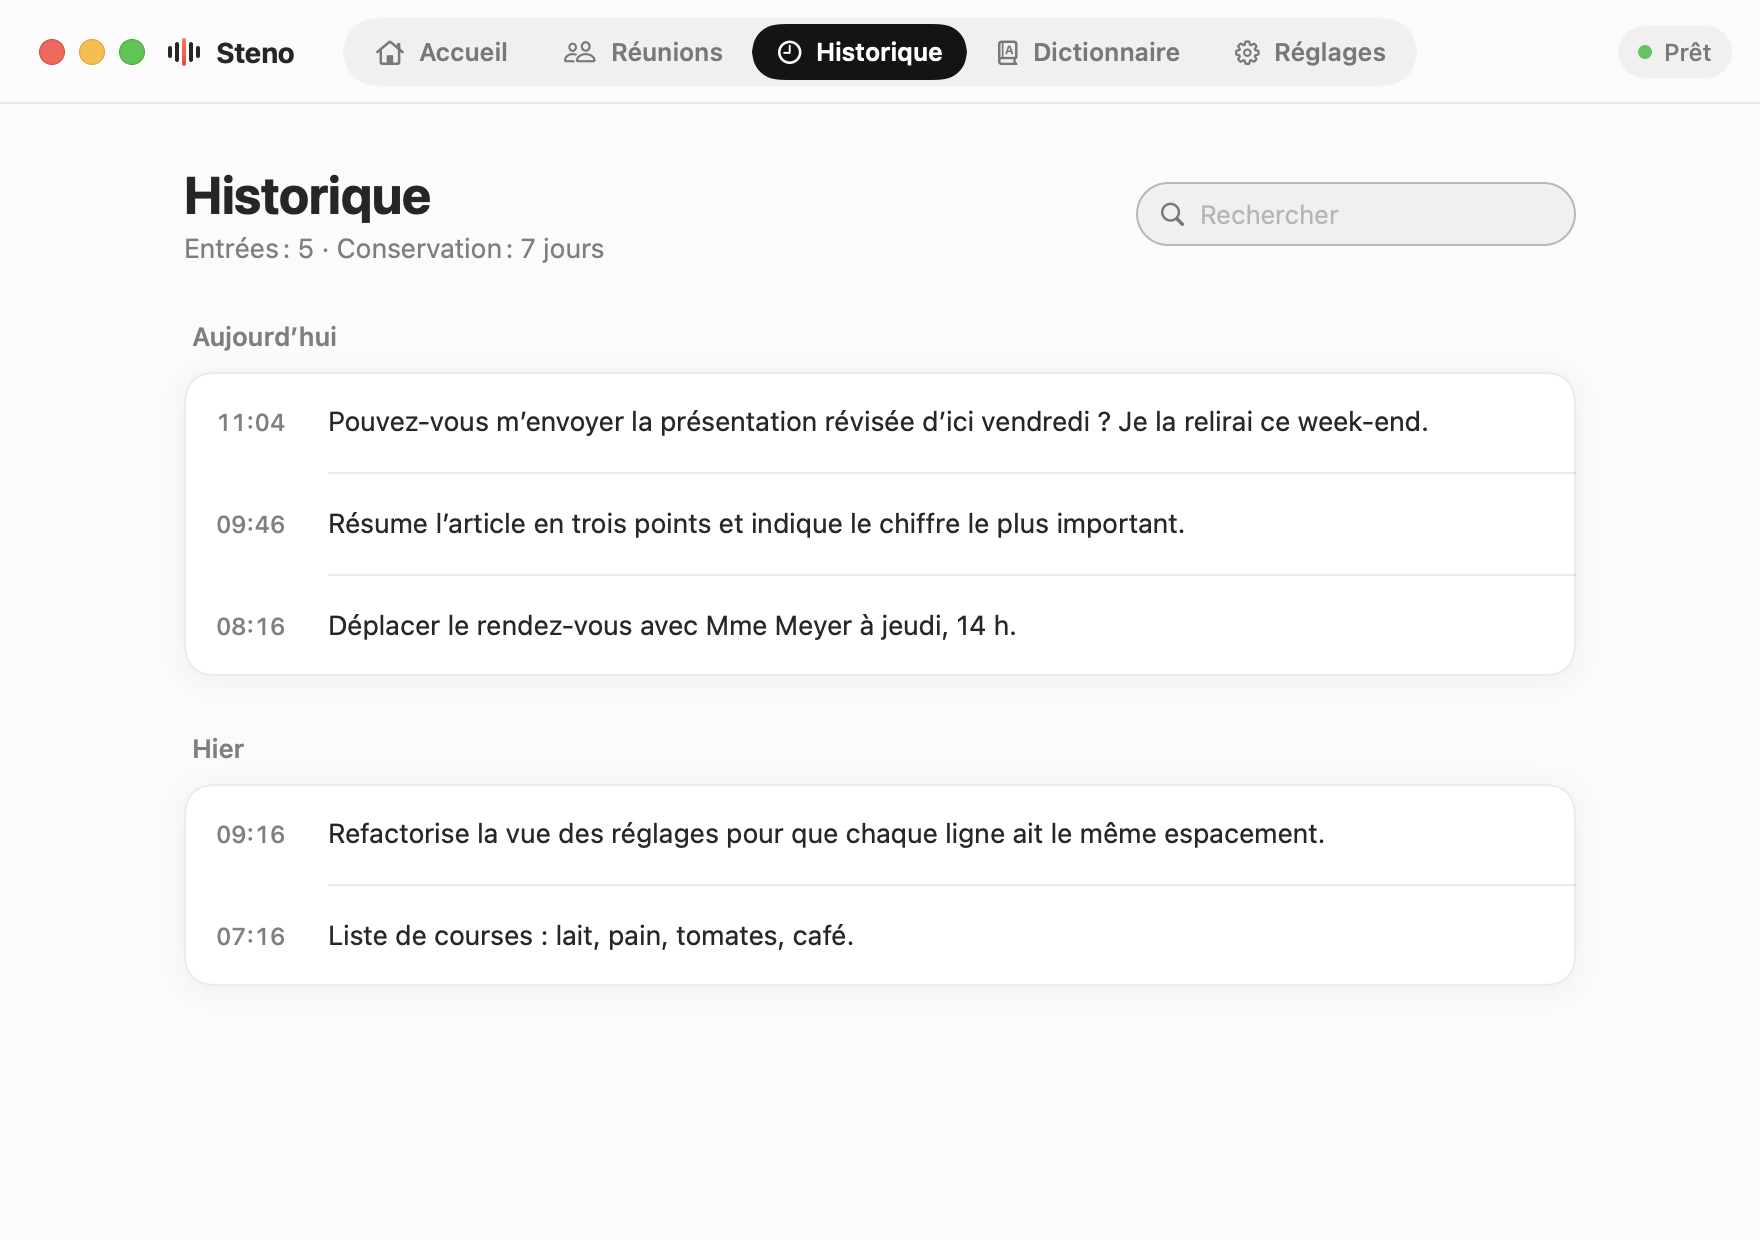Close the window with the red button

click(52, 52)
